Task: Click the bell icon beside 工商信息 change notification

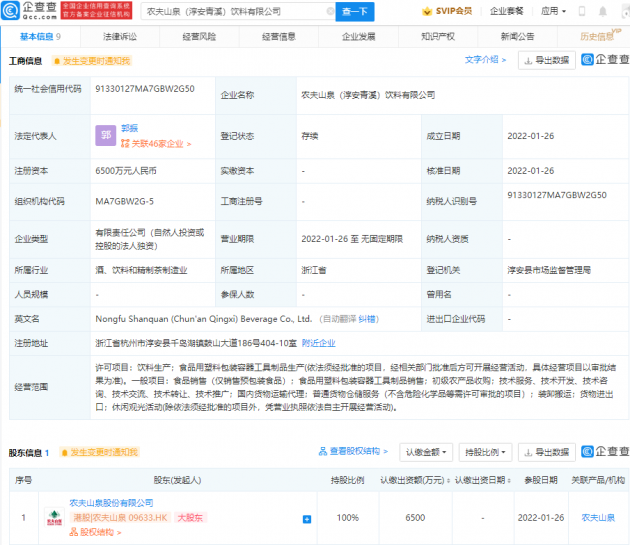Action: coord(57,60)
